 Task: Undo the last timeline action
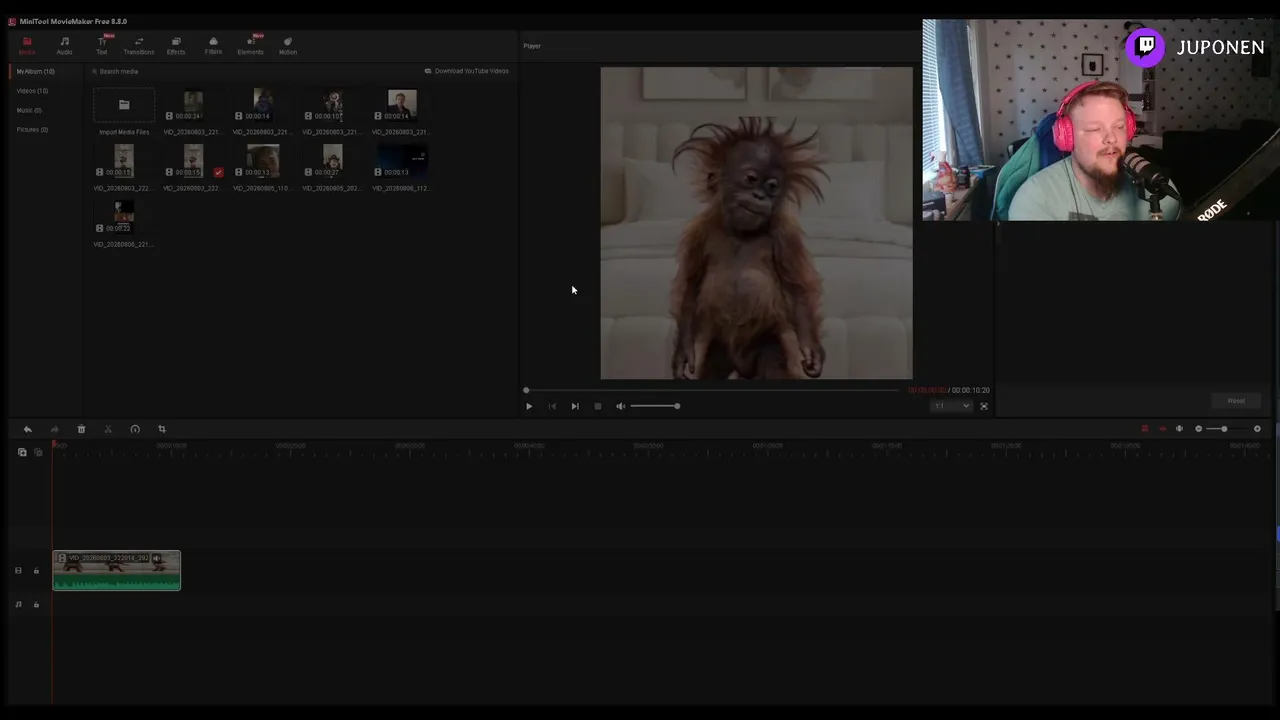click(x=28, y=429)
